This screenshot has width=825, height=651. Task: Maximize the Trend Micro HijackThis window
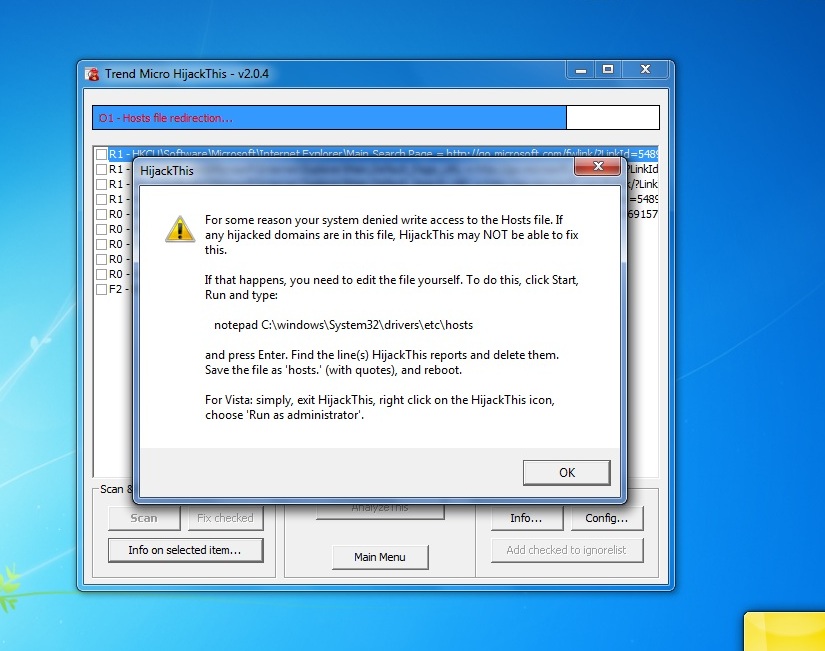(x=608, y=70)
